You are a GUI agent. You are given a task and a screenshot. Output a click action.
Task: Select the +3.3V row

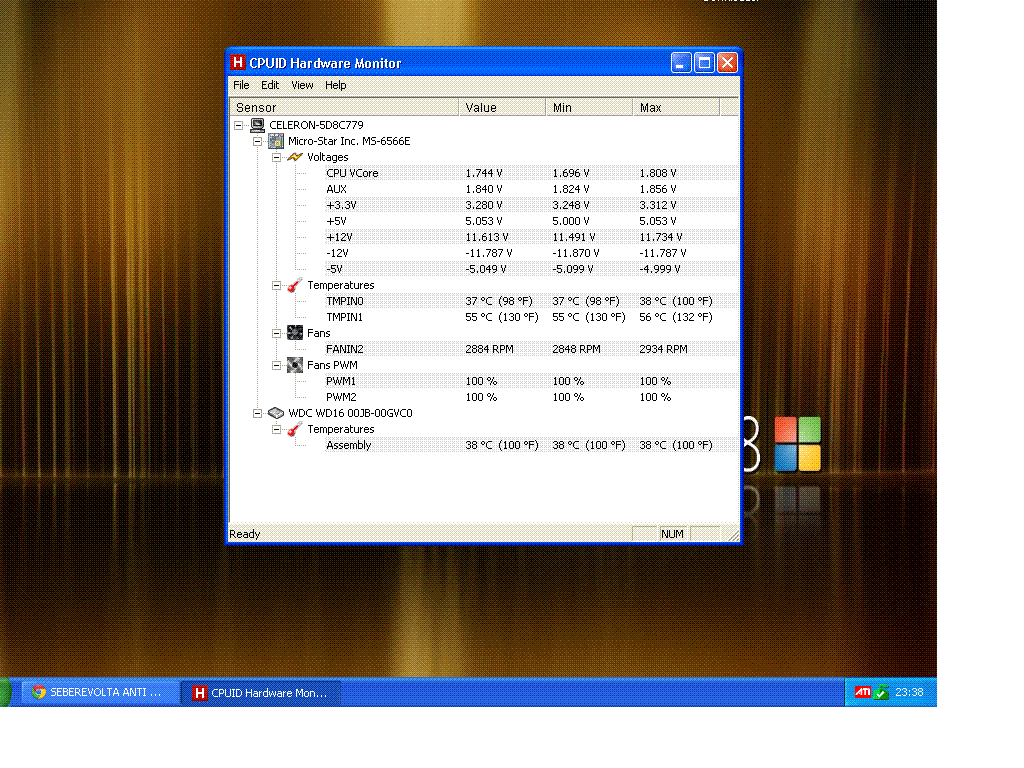(532, 205)
